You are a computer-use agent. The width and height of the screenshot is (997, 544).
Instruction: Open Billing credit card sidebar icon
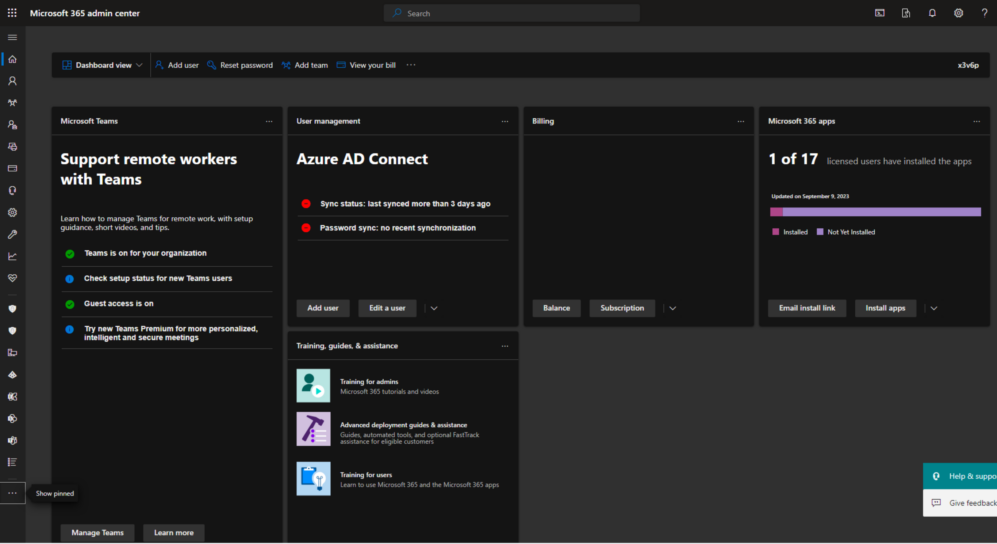pos(12,168)
